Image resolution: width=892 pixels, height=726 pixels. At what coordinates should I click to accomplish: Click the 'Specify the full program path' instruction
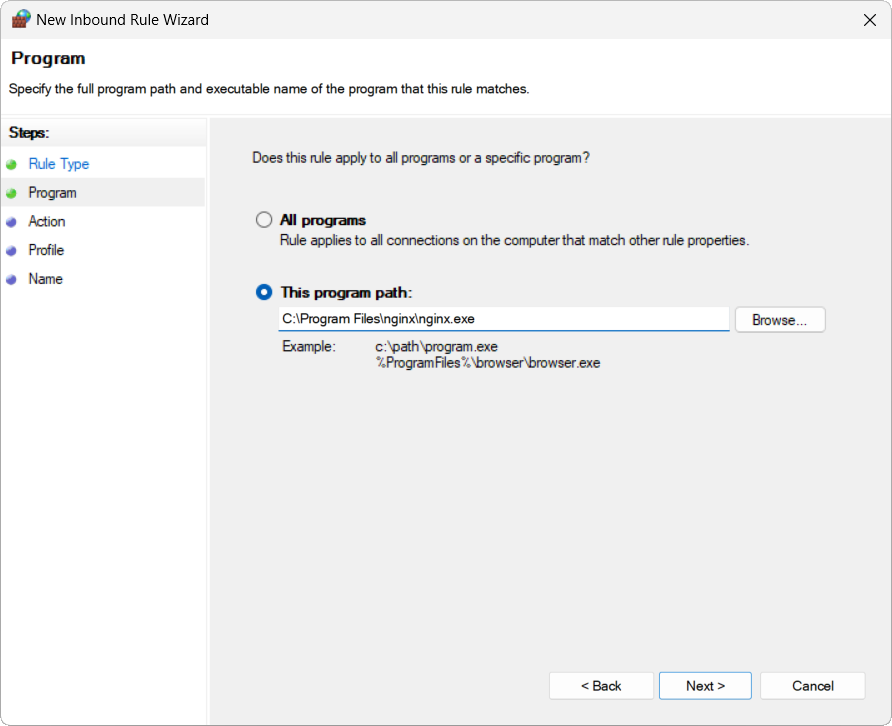[x=269, y=89]
